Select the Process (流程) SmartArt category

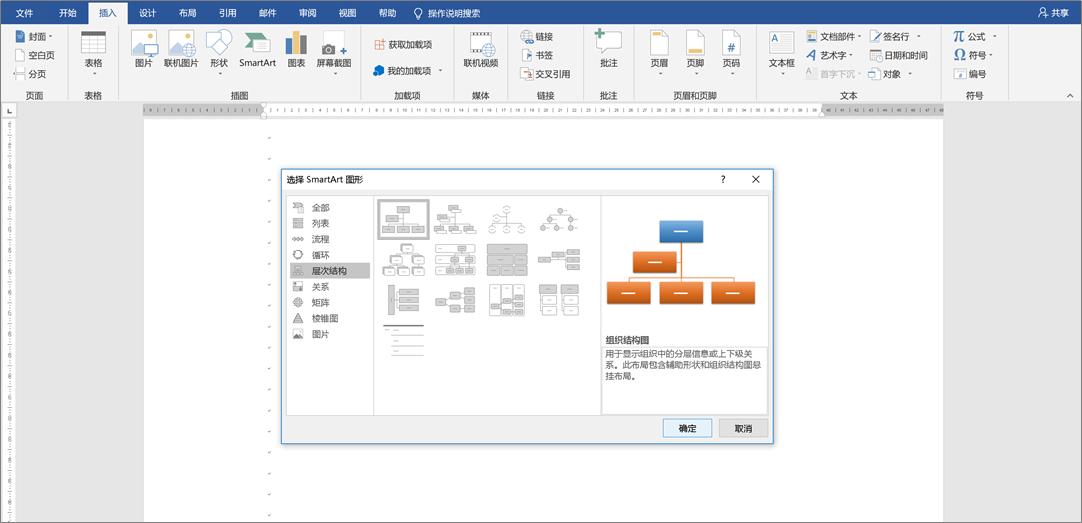[330, 239]
